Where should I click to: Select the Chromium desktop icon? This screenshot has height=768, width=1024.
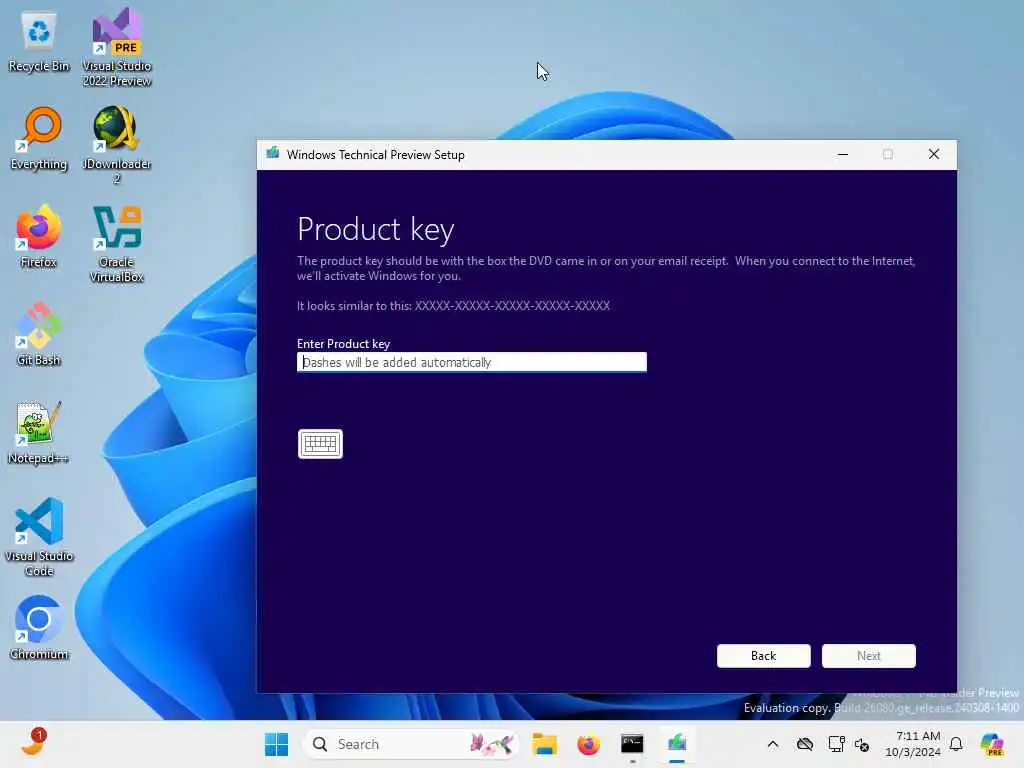(x=39, y=628)
